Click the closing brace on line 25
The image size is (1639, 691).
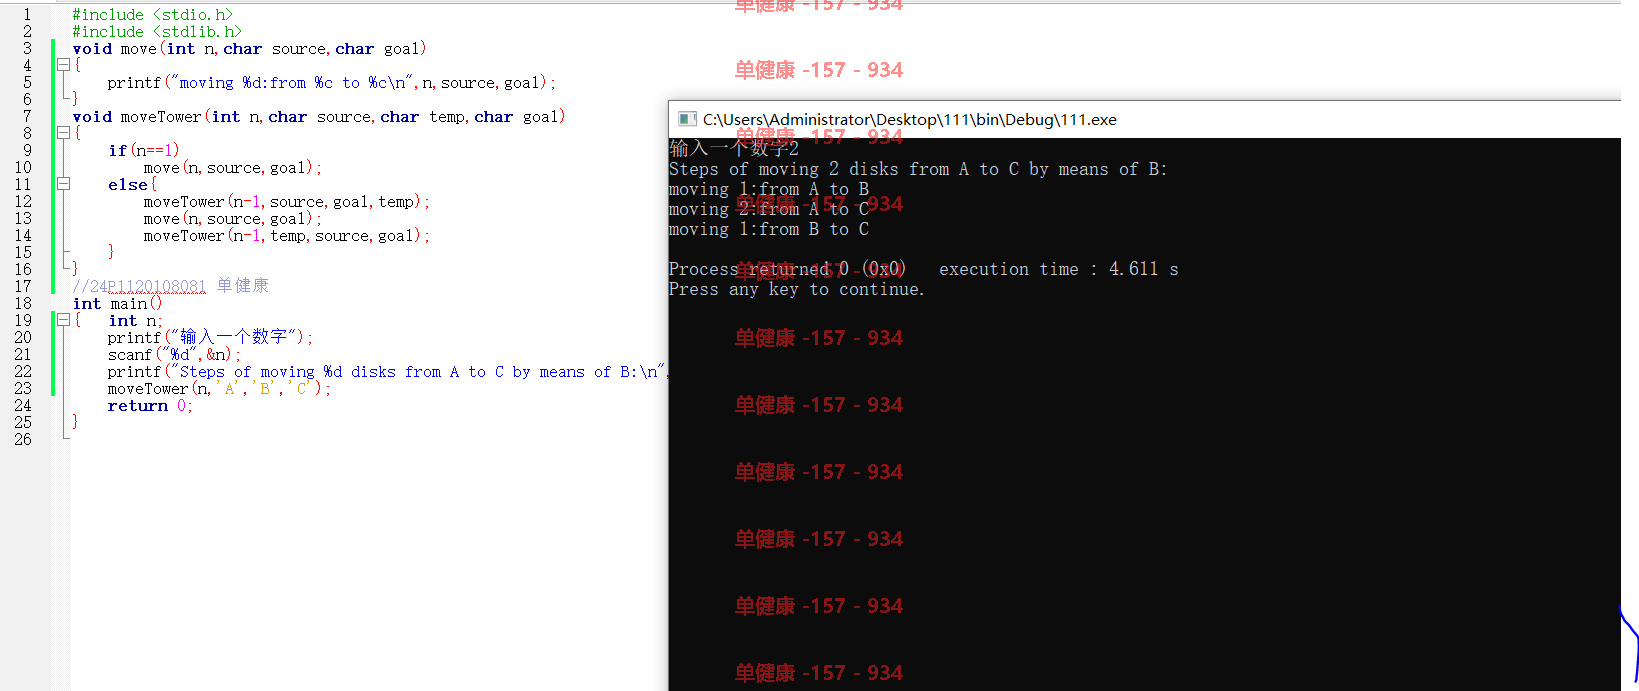click(75, 423)
